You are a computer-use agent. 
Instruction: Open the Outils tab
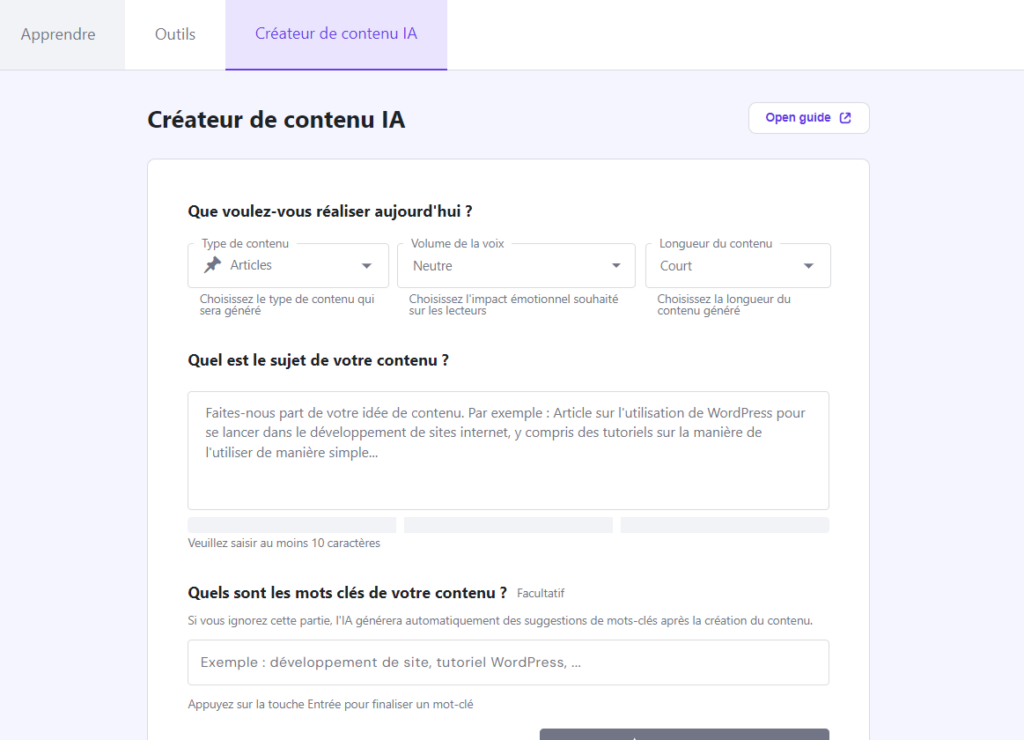175,34
